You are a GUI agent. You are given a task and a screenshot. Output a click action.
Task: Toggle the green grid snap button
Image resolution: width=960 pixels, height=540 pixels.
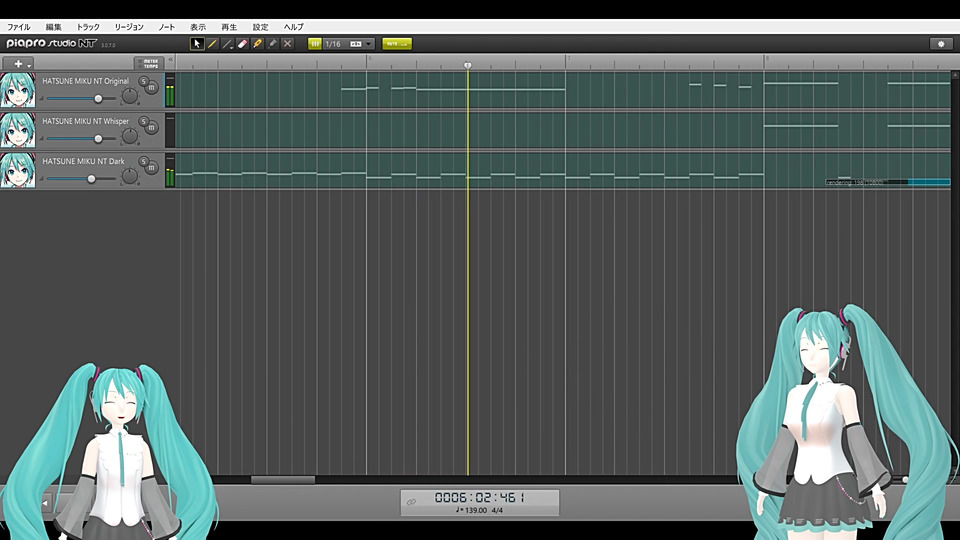315,44
